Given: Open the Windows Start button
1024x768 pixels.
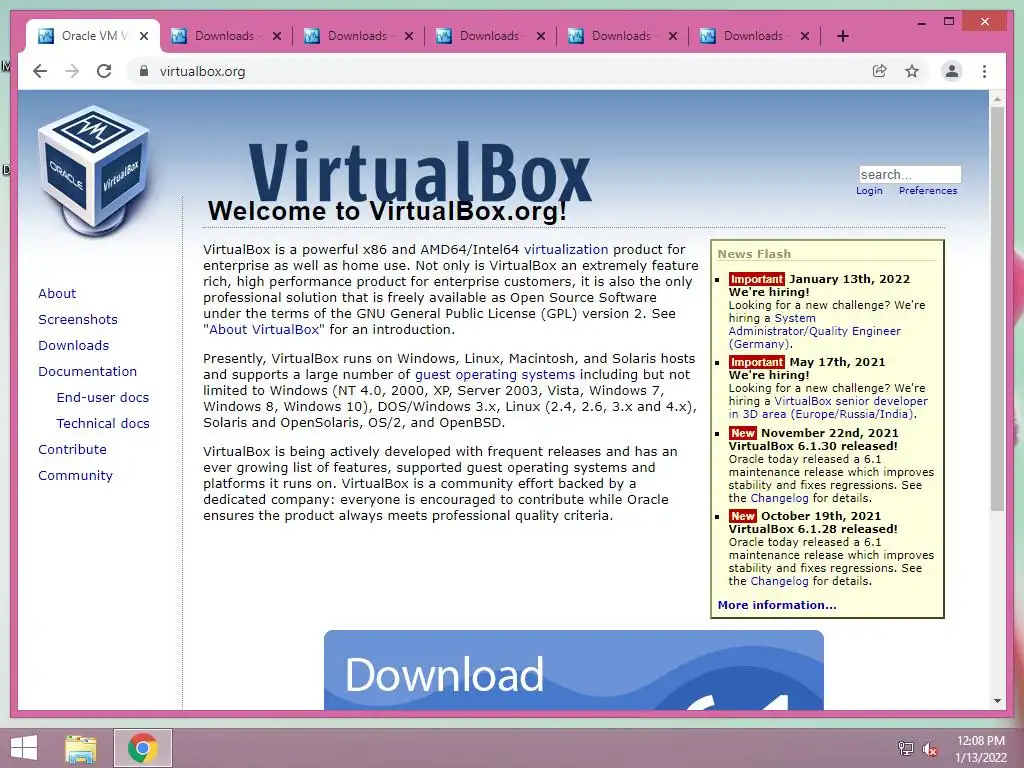Looking at the screenshot, I should (24, 748).
